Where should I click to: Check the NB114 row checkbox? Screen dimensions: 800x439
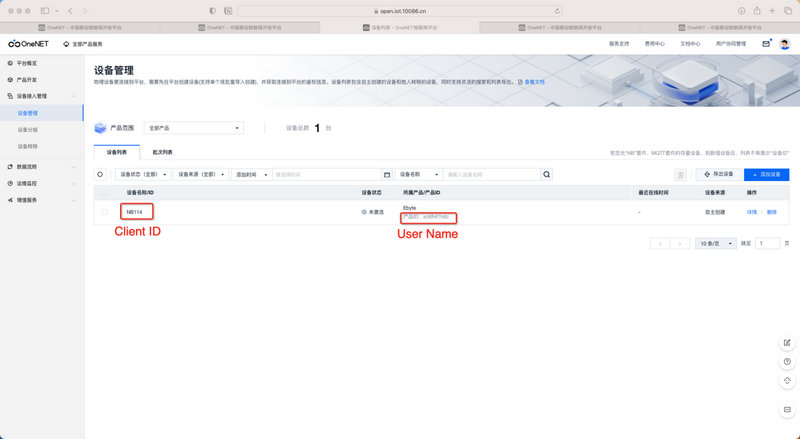click(x=105, y=212)
